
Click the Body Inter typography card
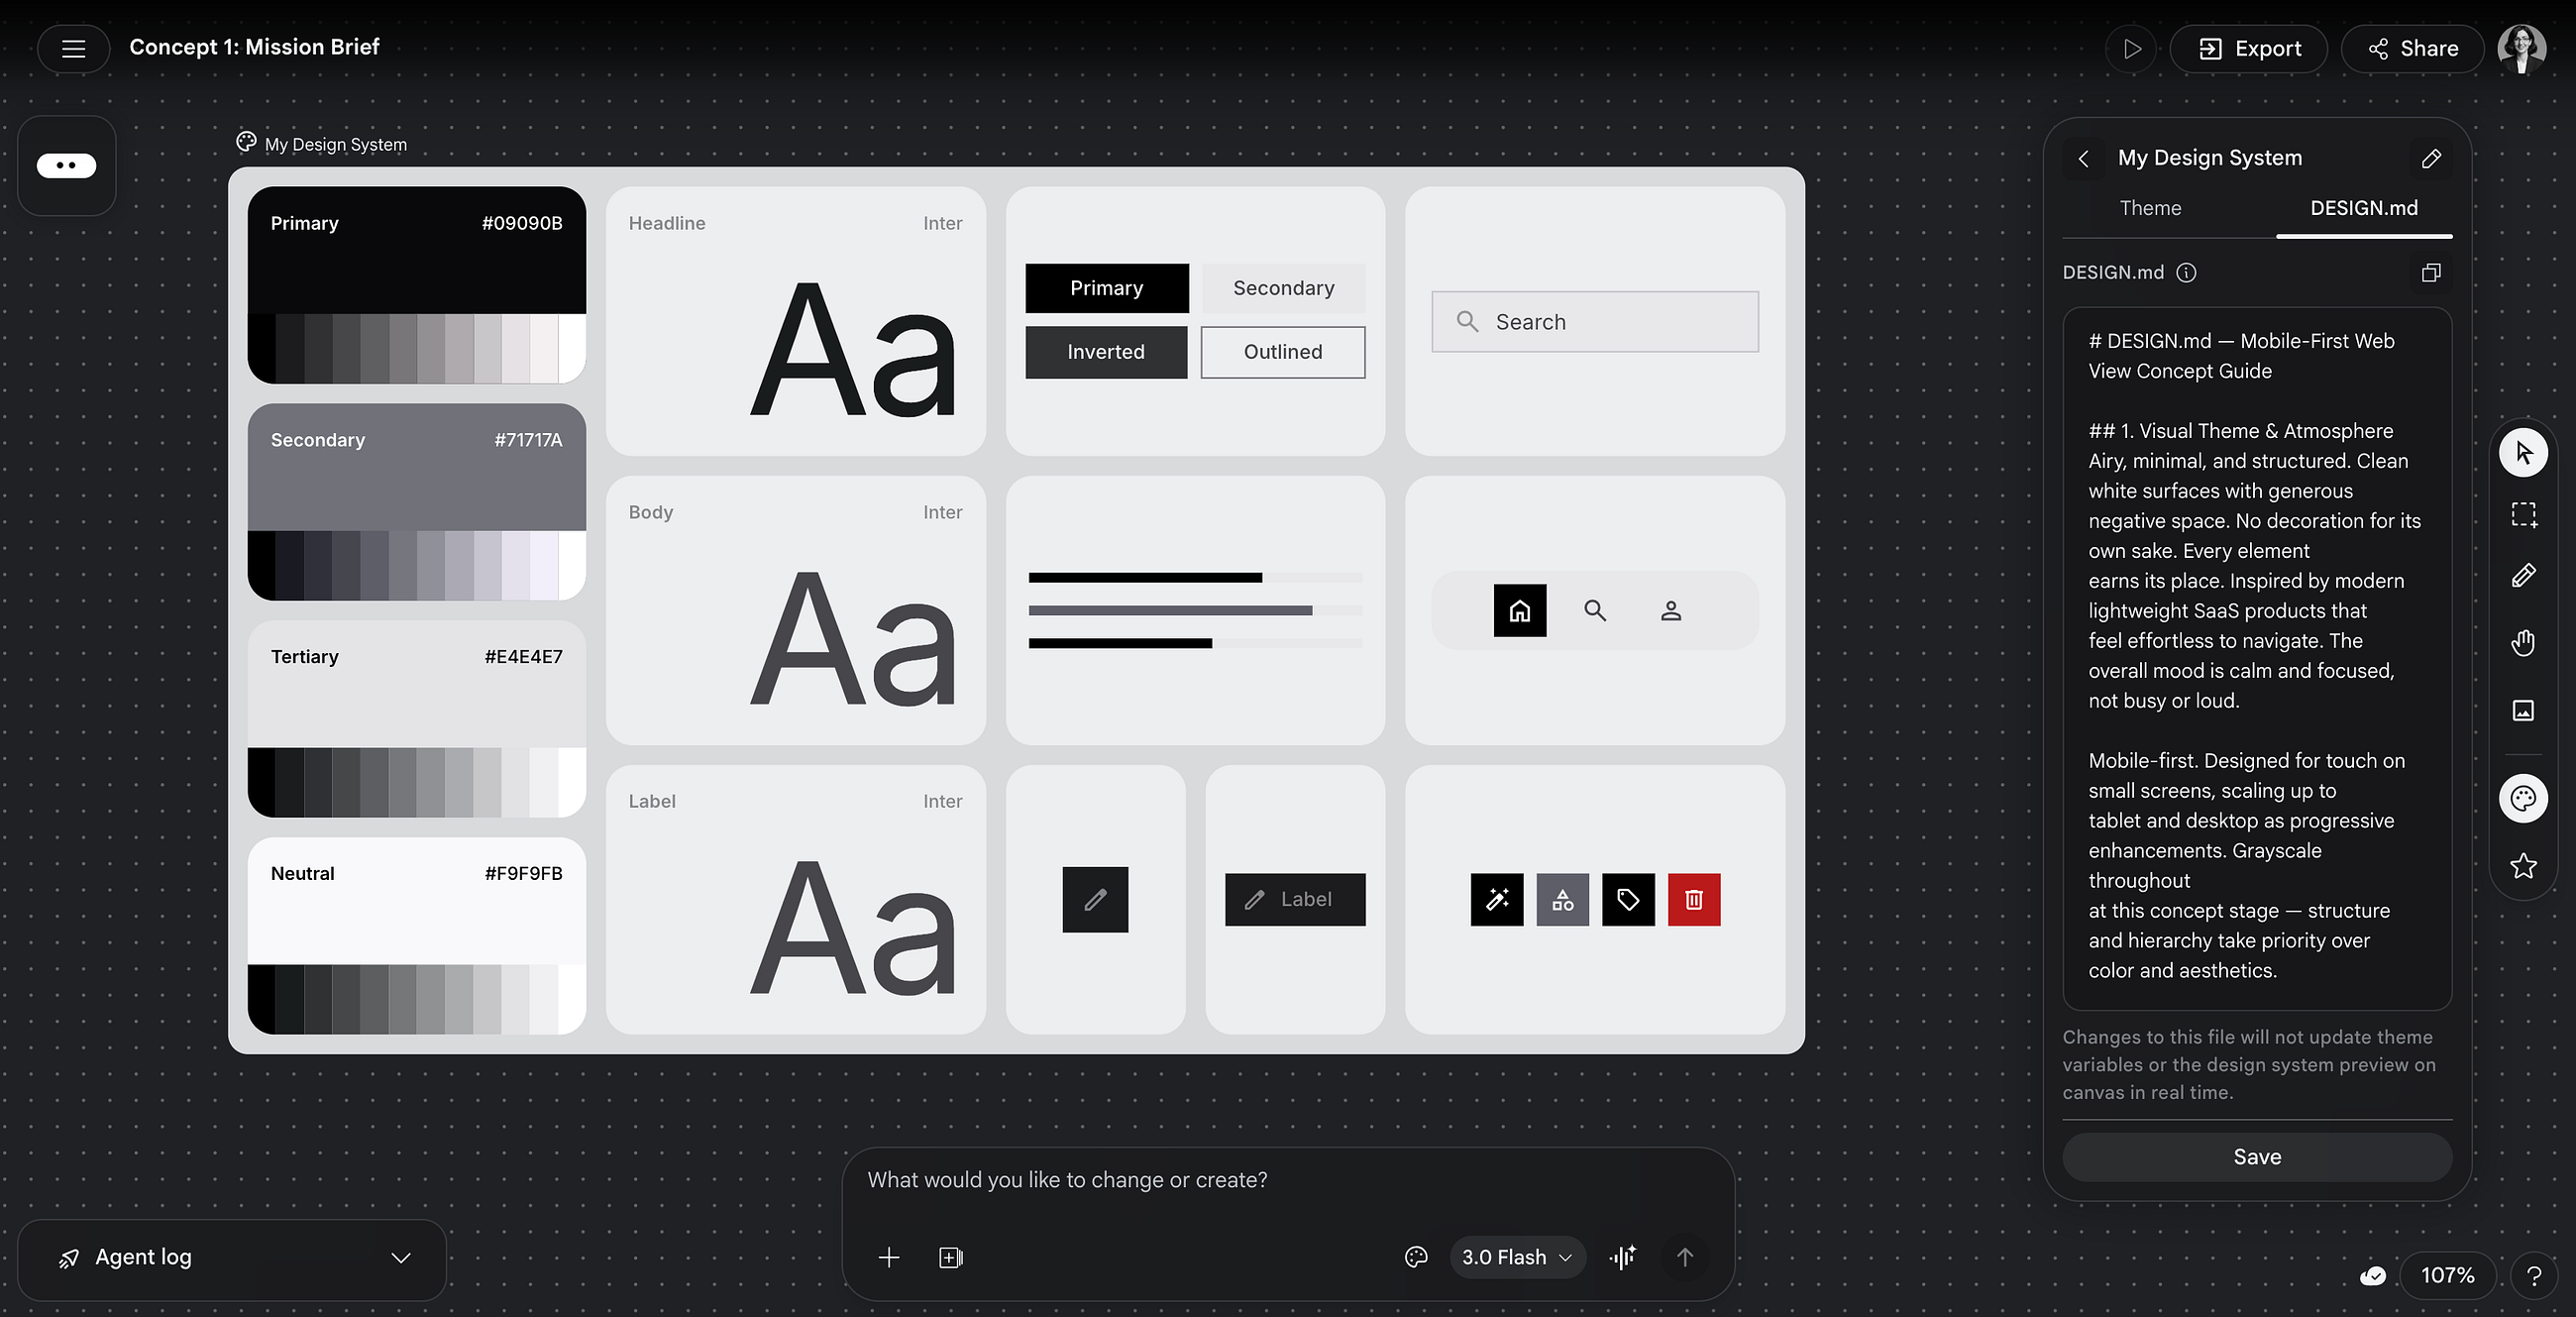pos(795,610)
